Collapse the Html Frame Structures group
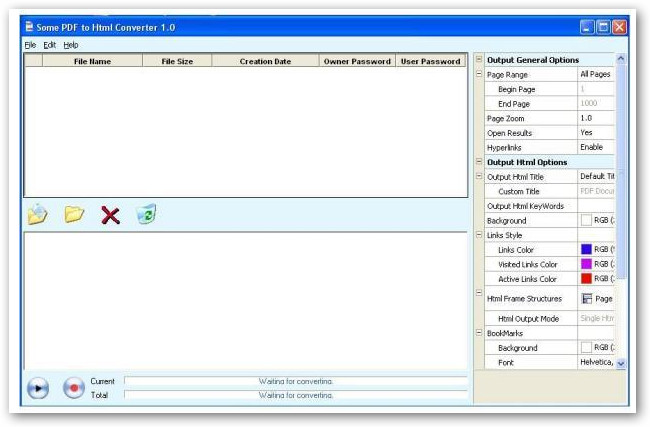The height and width of the screenshot is (427, 650). pos(479,293)
